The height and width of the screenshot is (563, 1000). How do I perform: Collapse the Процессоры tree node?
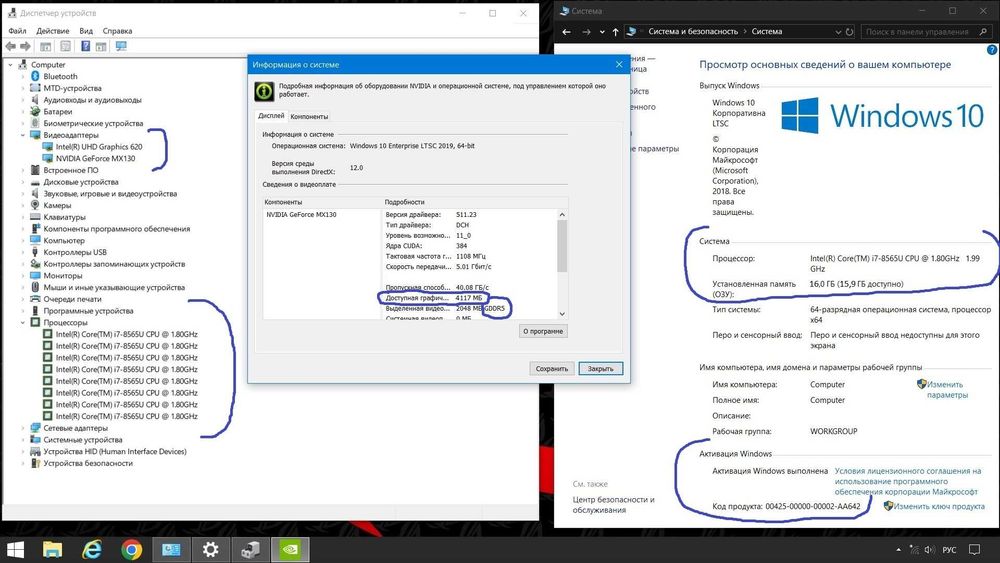[x=23, y=323]
